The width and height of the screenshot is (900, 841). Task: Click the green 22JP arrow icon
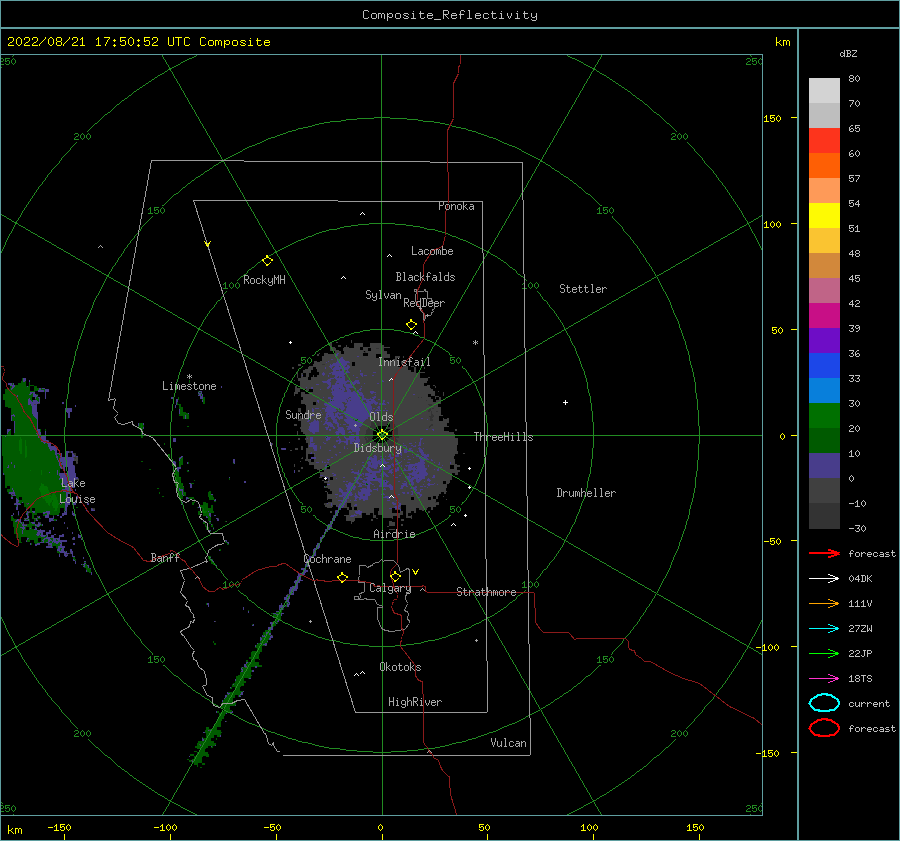(824, 653)
